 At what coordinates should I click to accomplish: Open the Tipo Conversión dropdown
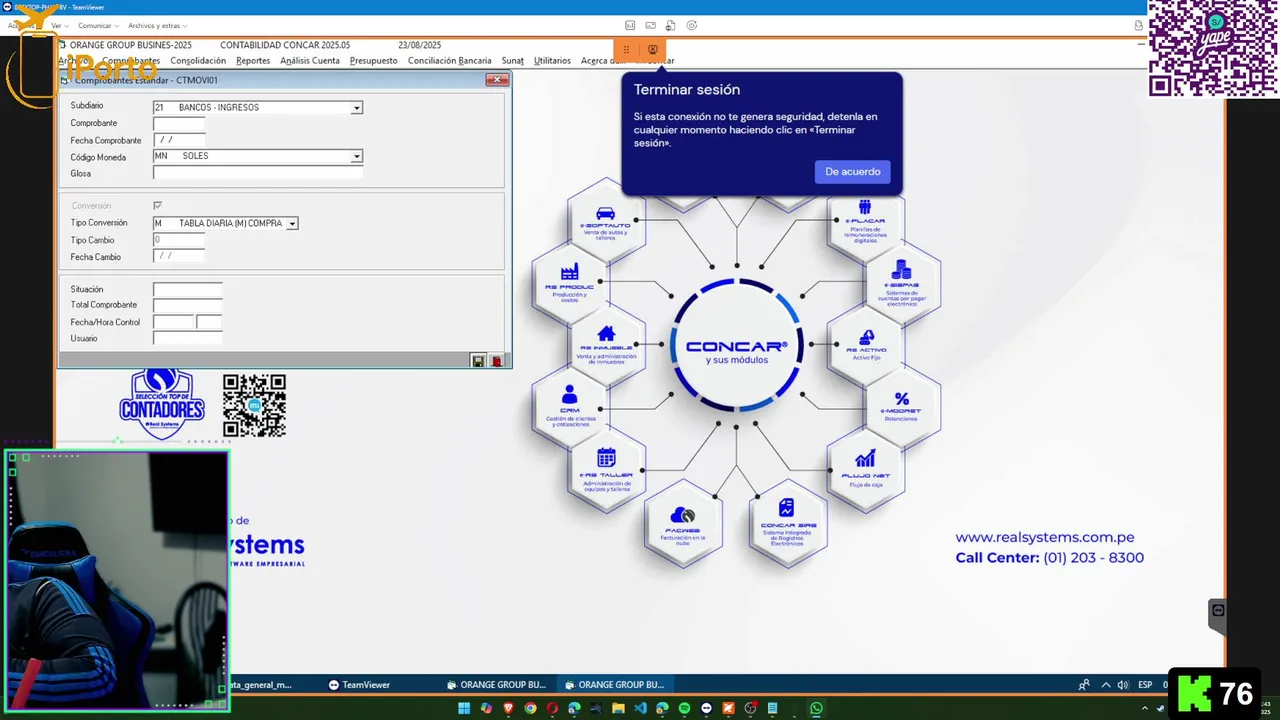[x=292, y=224]
